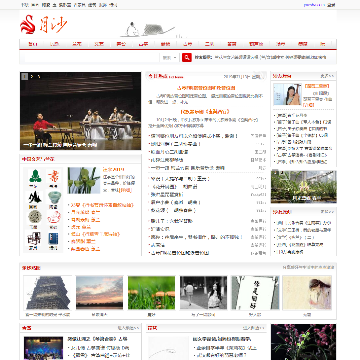The width and height of the screenshot is (360, 360).
Task: Click the red magnifier search button
Action: tap(187, 57)
